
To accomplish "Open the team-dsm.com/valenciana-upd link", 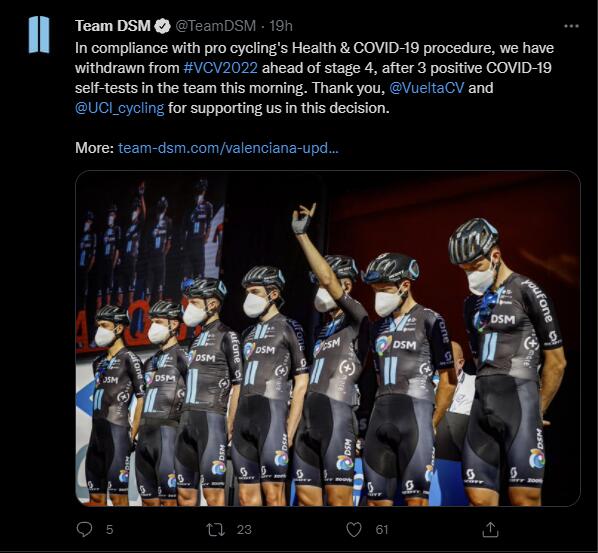I will [228, 148].
